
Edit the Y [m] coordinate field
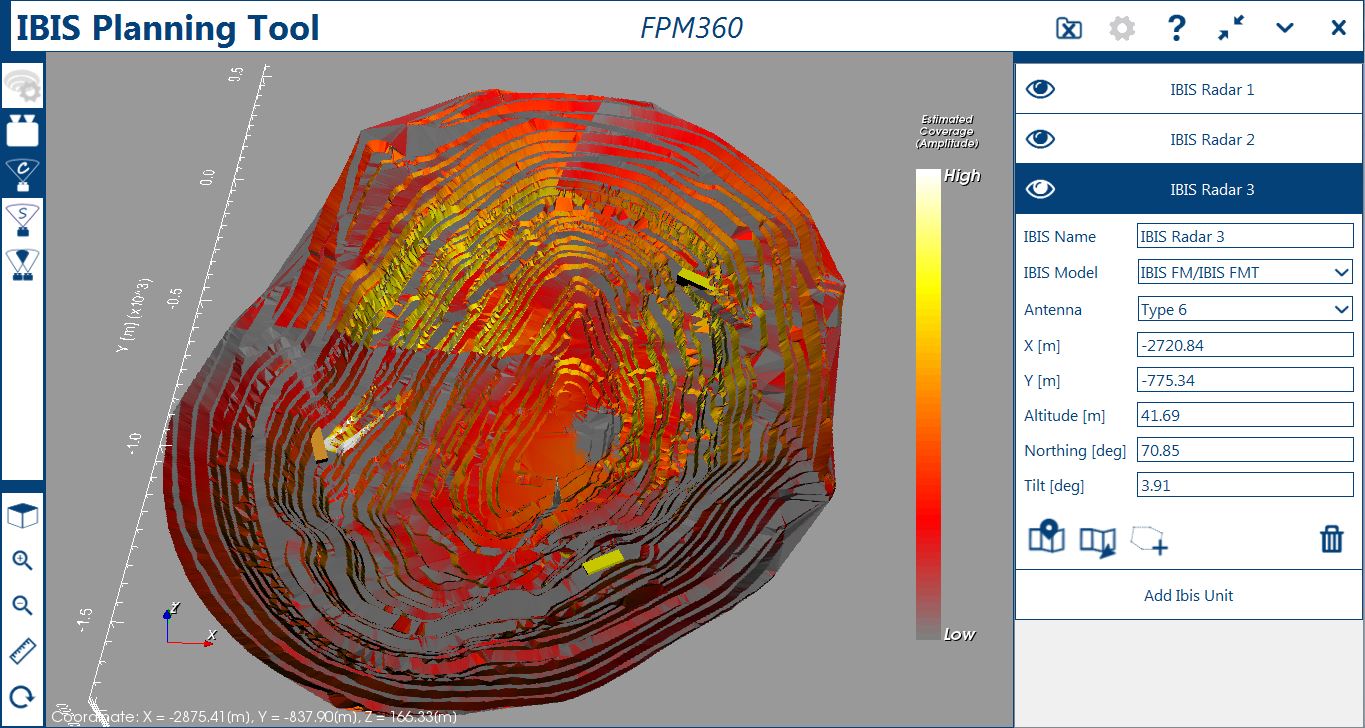1246,380
